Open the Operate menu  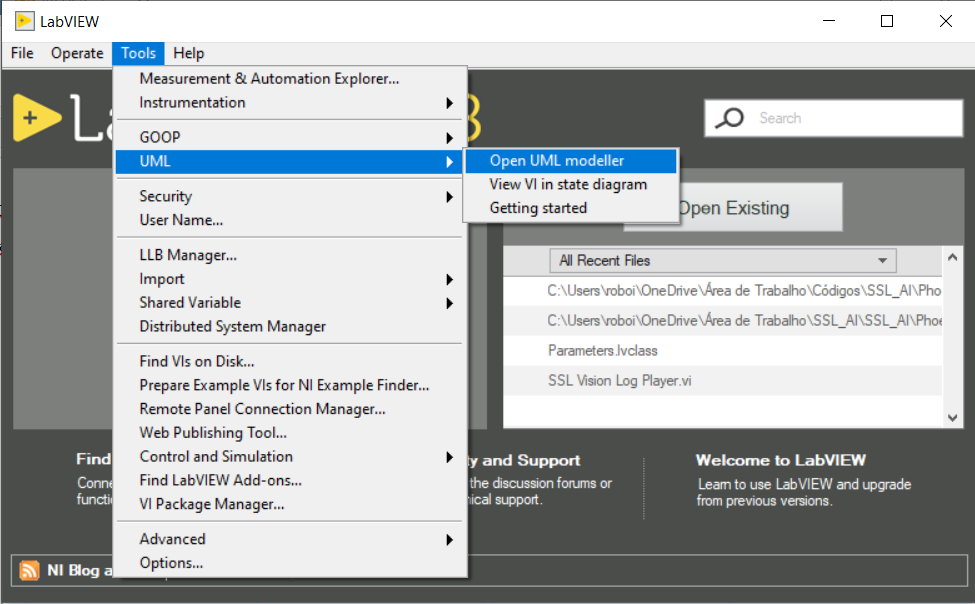point(77,53)
